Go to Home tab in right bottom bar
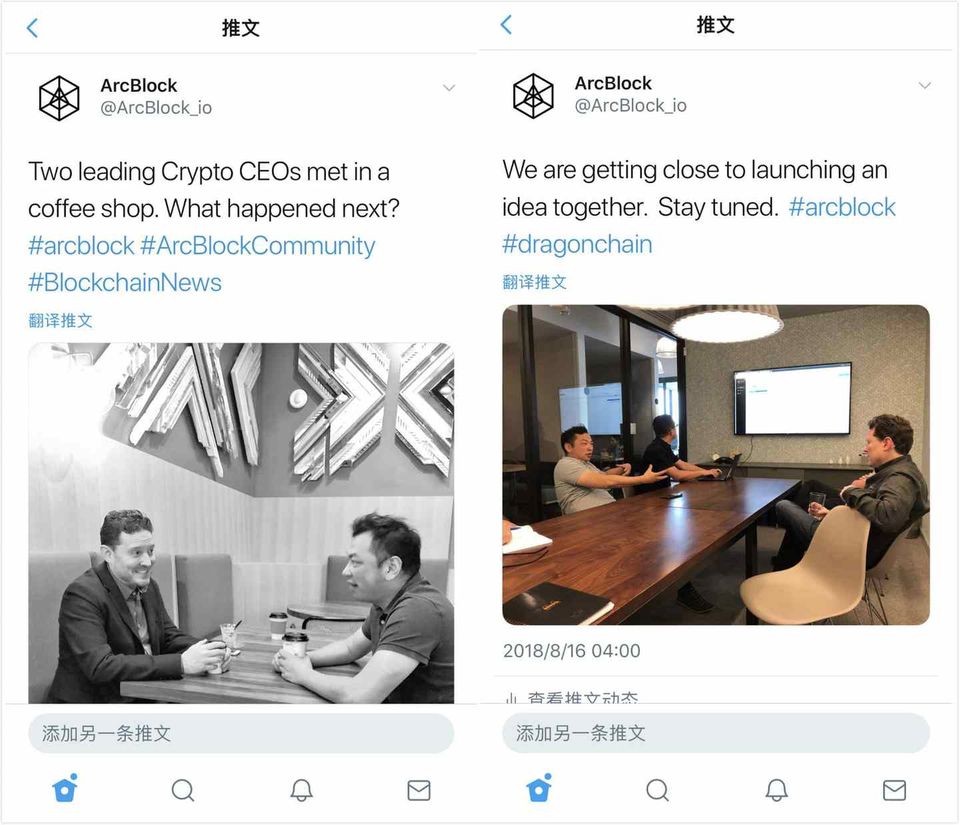This screenshot has height=825, width=960. (539, 788)
